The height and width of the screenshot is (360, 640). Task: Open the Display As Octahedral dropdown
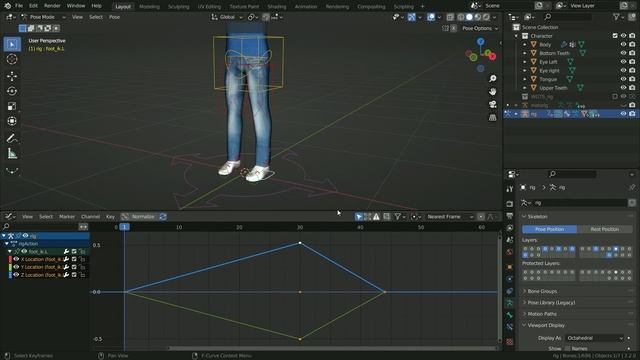point(595,338)
